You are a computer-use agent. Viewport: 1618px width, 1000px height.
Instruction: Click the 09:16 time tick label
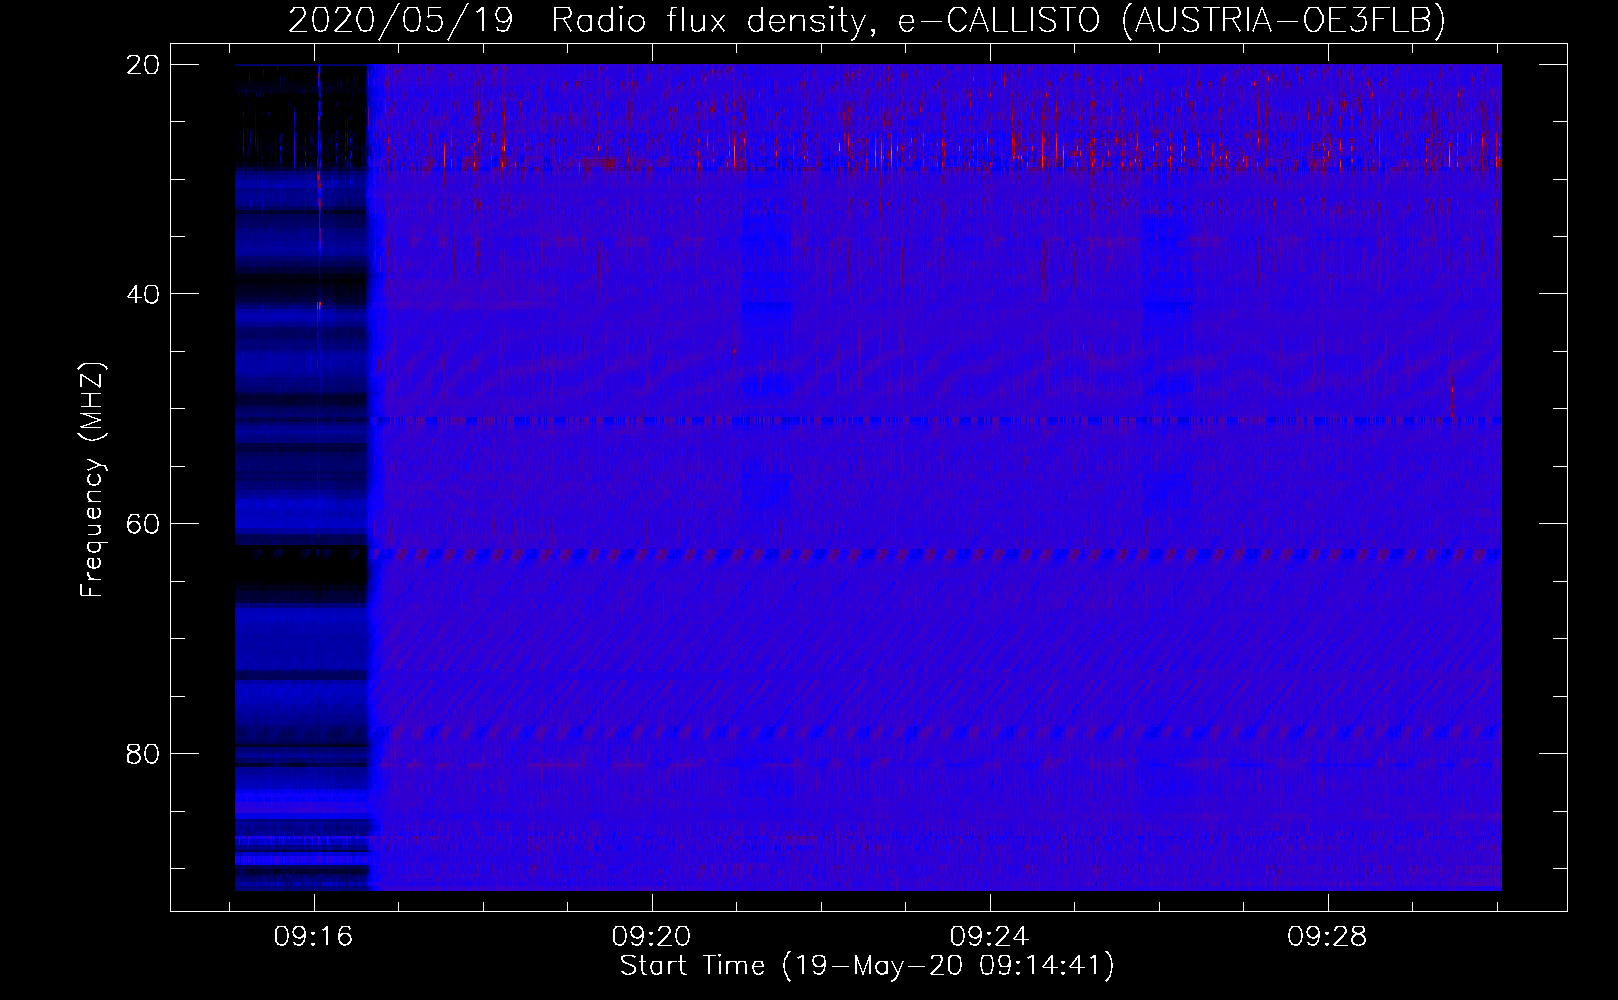[x=314, y=937]
